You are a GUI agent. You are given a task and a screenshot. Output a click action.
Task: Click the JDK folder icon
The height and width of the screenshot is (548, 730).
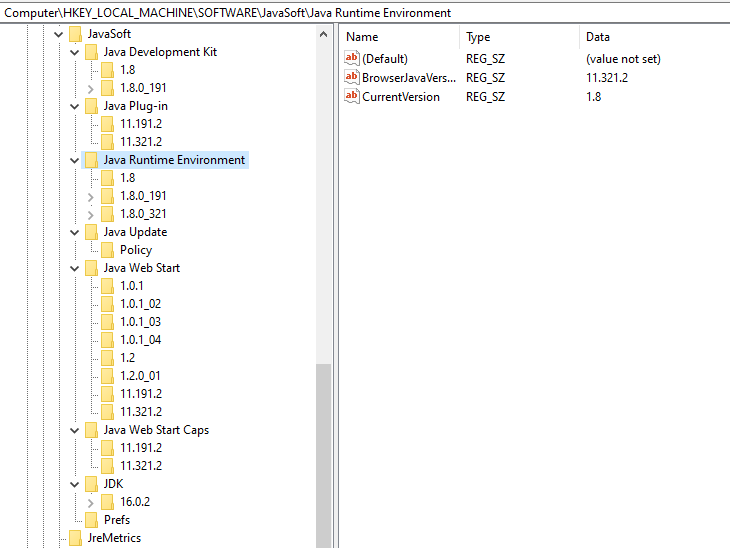click(91, 484)
